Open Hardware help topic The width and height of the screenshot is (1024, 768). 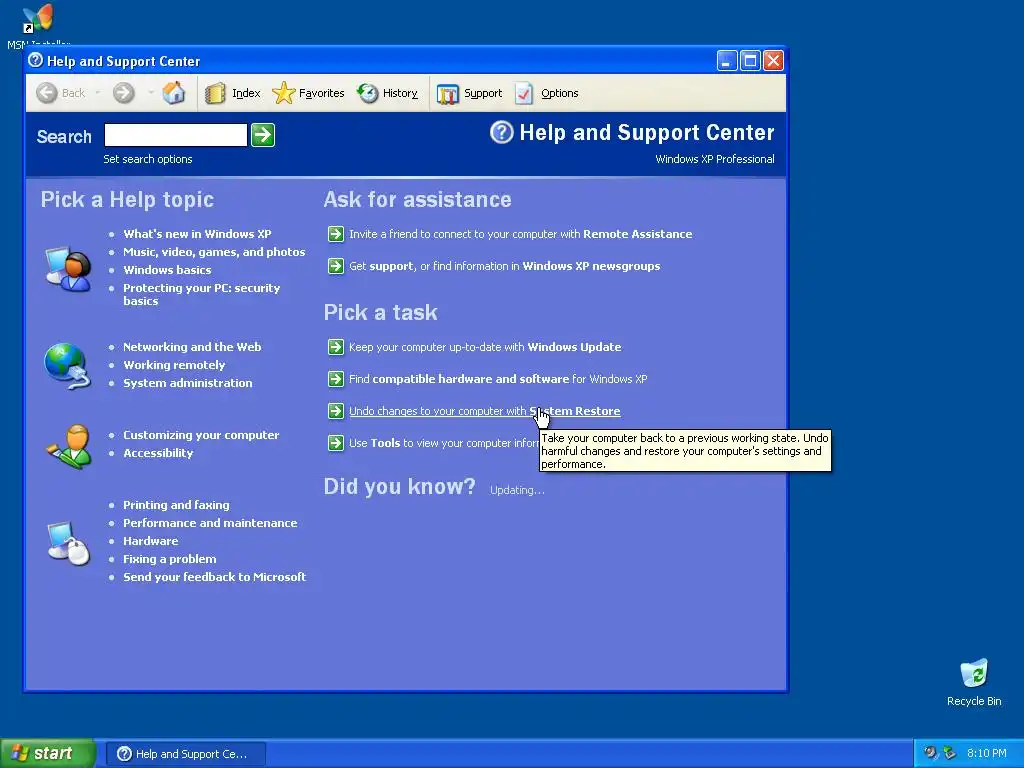tap(151, 541)
